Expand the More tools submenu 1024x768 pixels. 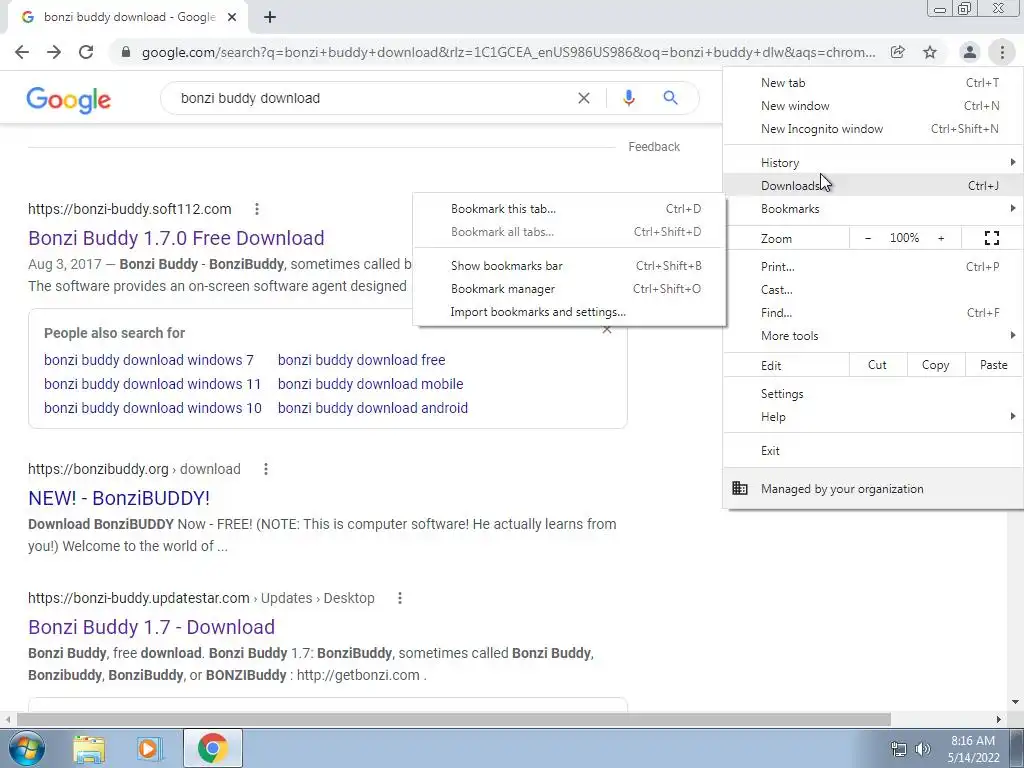click(873, 336)
